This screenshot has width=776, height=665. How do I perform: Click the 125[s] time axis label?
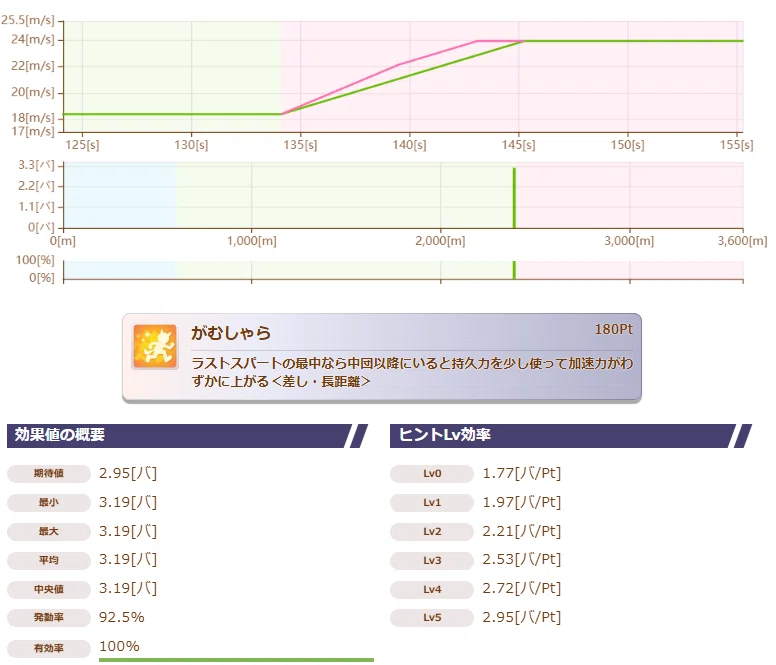coord(82,145)
